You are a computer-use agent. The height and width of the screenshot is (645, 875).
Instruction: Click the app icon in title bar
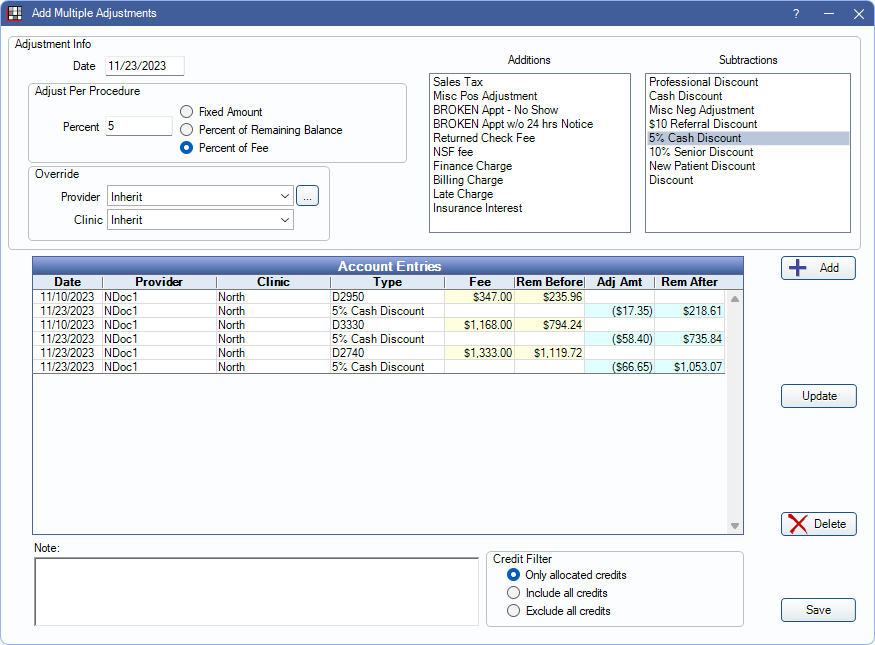(x=15, y=14)
